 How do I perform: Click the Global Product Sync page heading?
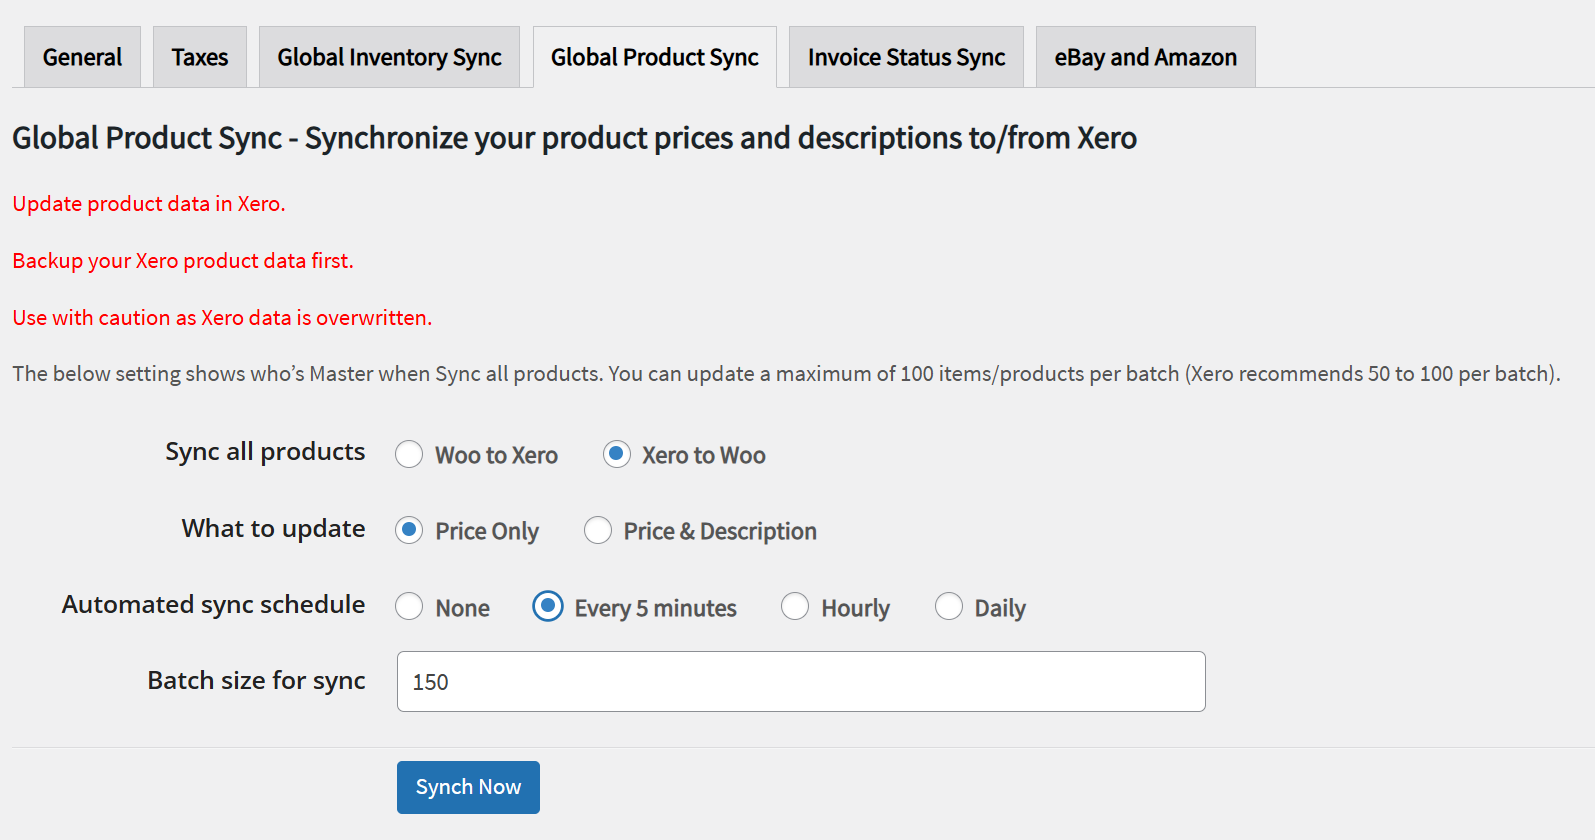point(574,138)
